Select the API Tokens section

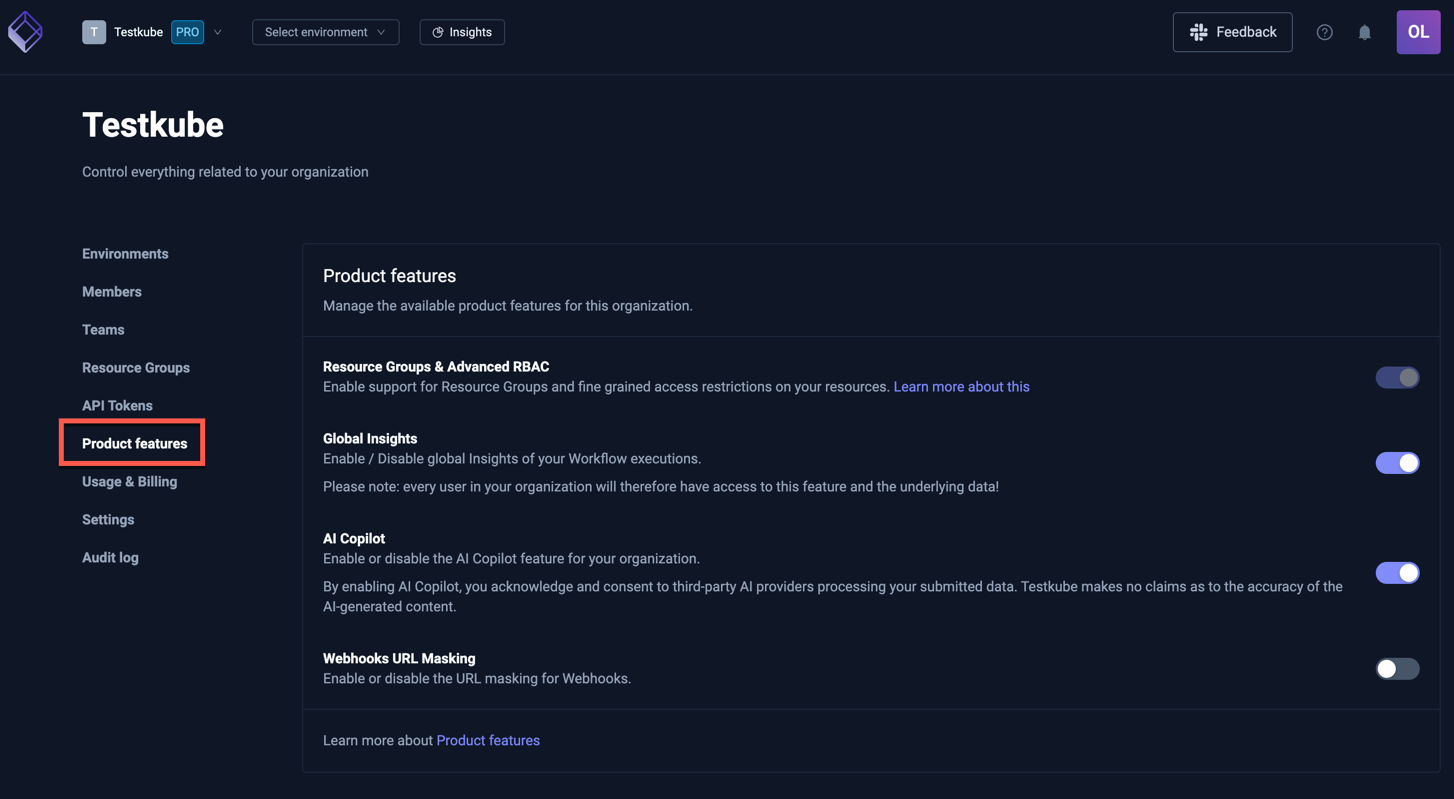click(117, 405)
